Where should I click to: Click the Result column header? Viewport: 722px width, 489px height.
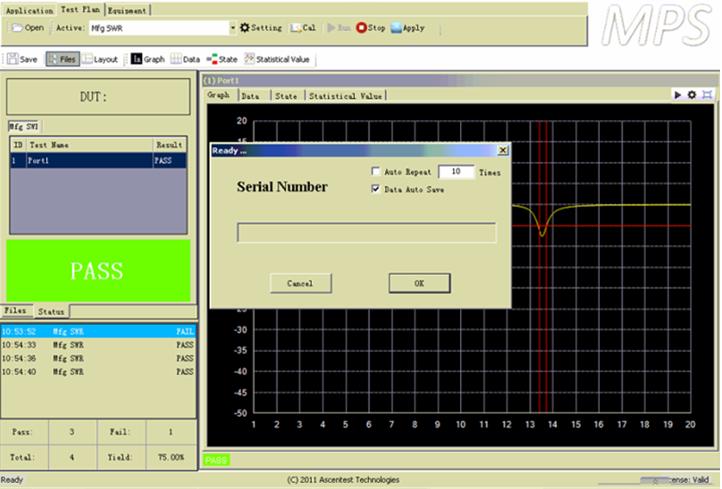click(x=169, y=145)
